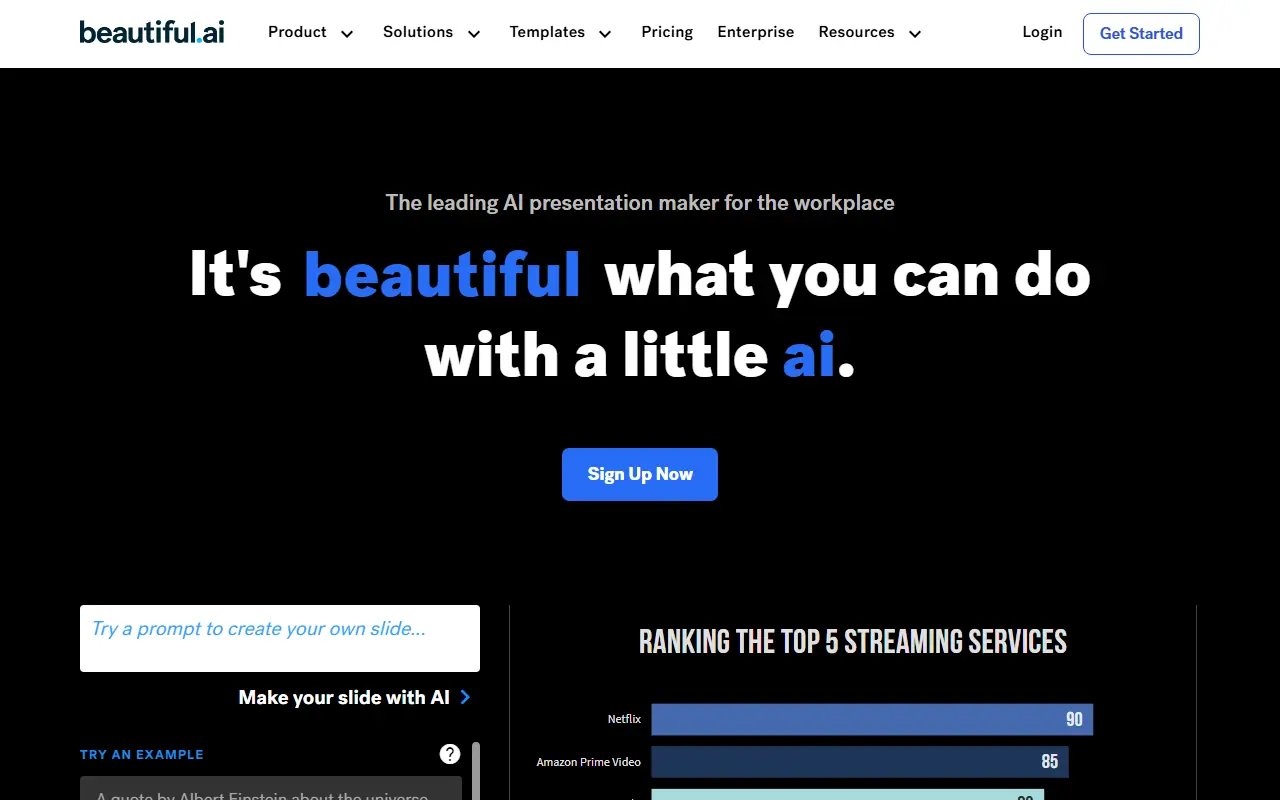Image resolution: width=1280 pixels, height=800 pixels.
Task: Open the Product menu item
Action: (x=297, y=32)
